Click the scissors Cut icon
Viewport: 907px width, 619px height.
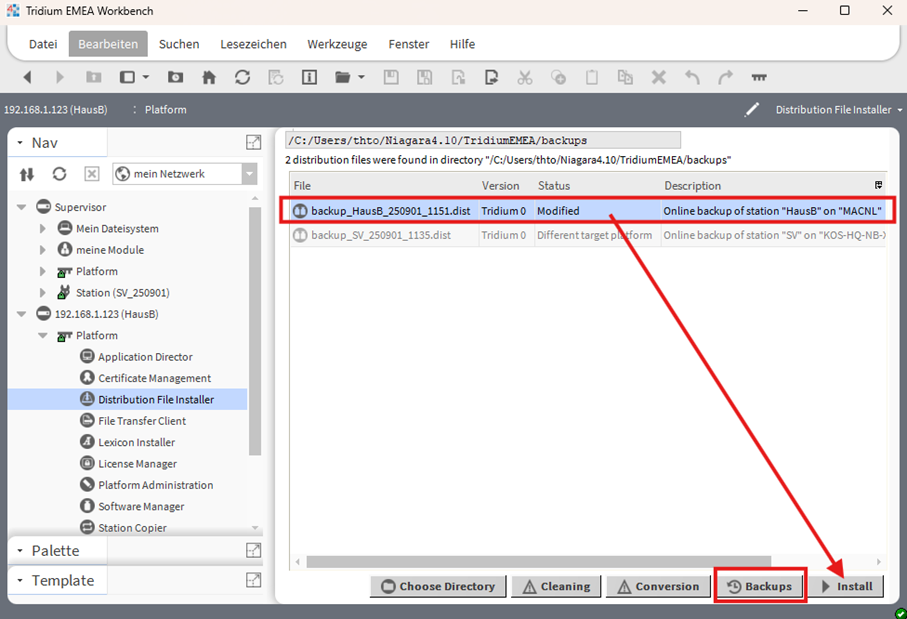(525, 78)
